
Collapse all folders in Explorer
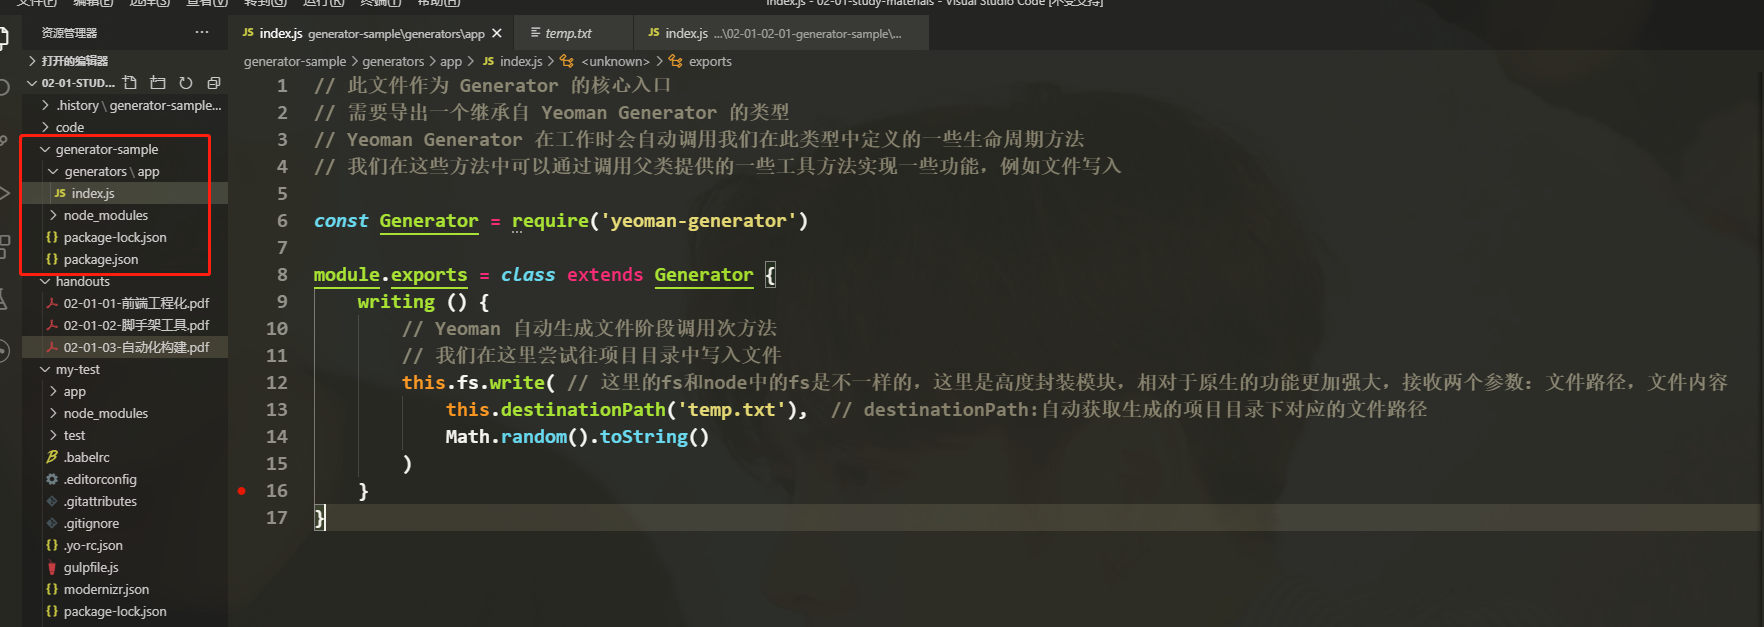point(214,83)
